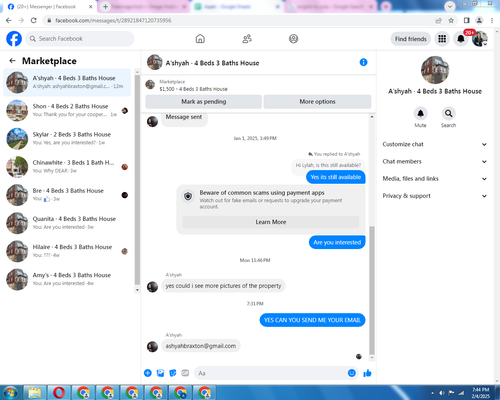Open conversation information icon
The height and width of the screenshot is (400, 500).
(363, 62)
